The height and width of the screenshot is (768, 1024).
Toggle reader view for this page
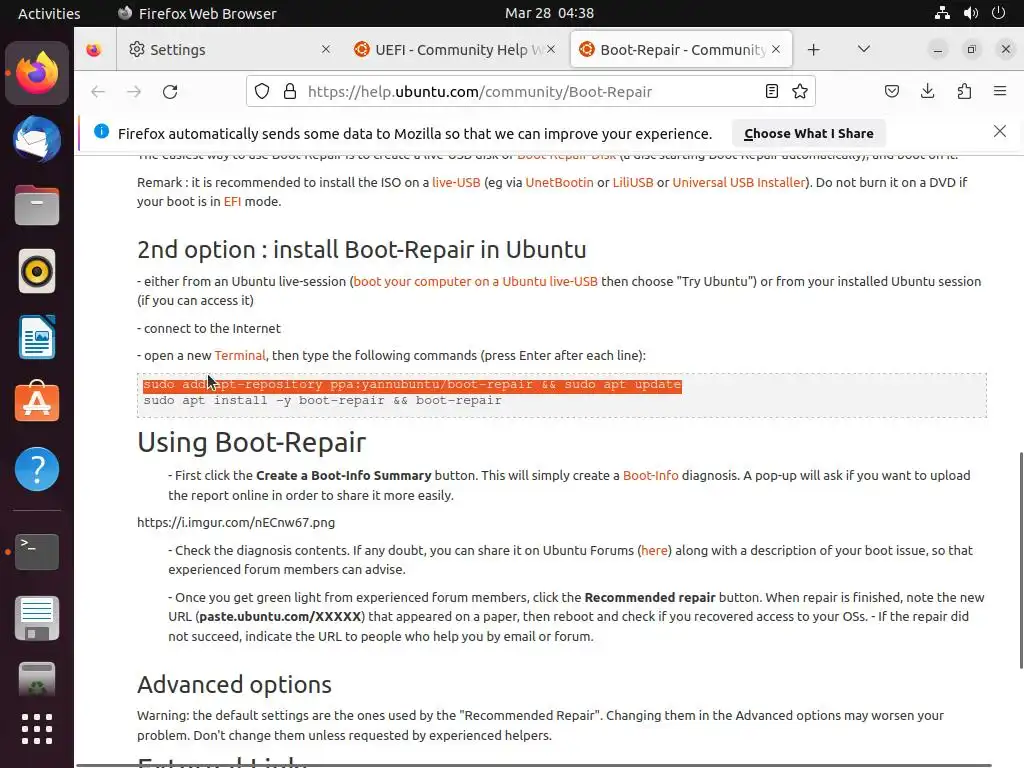coord(772,91)
